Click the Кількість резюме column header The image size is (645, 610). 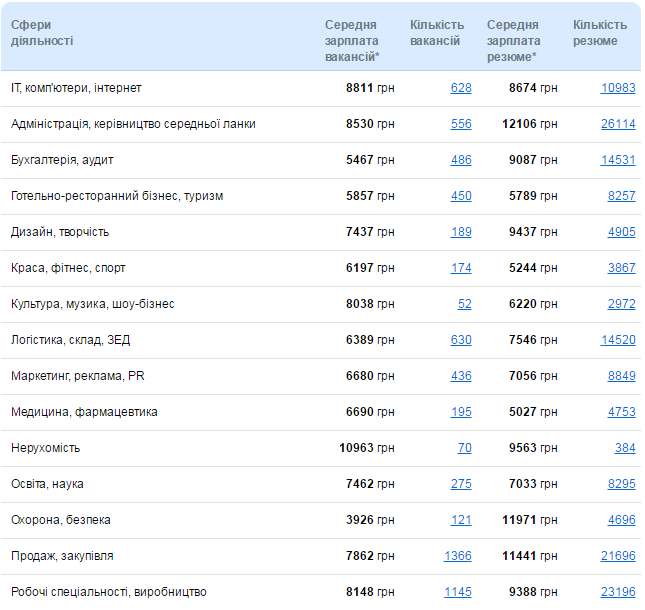point(600,33)
